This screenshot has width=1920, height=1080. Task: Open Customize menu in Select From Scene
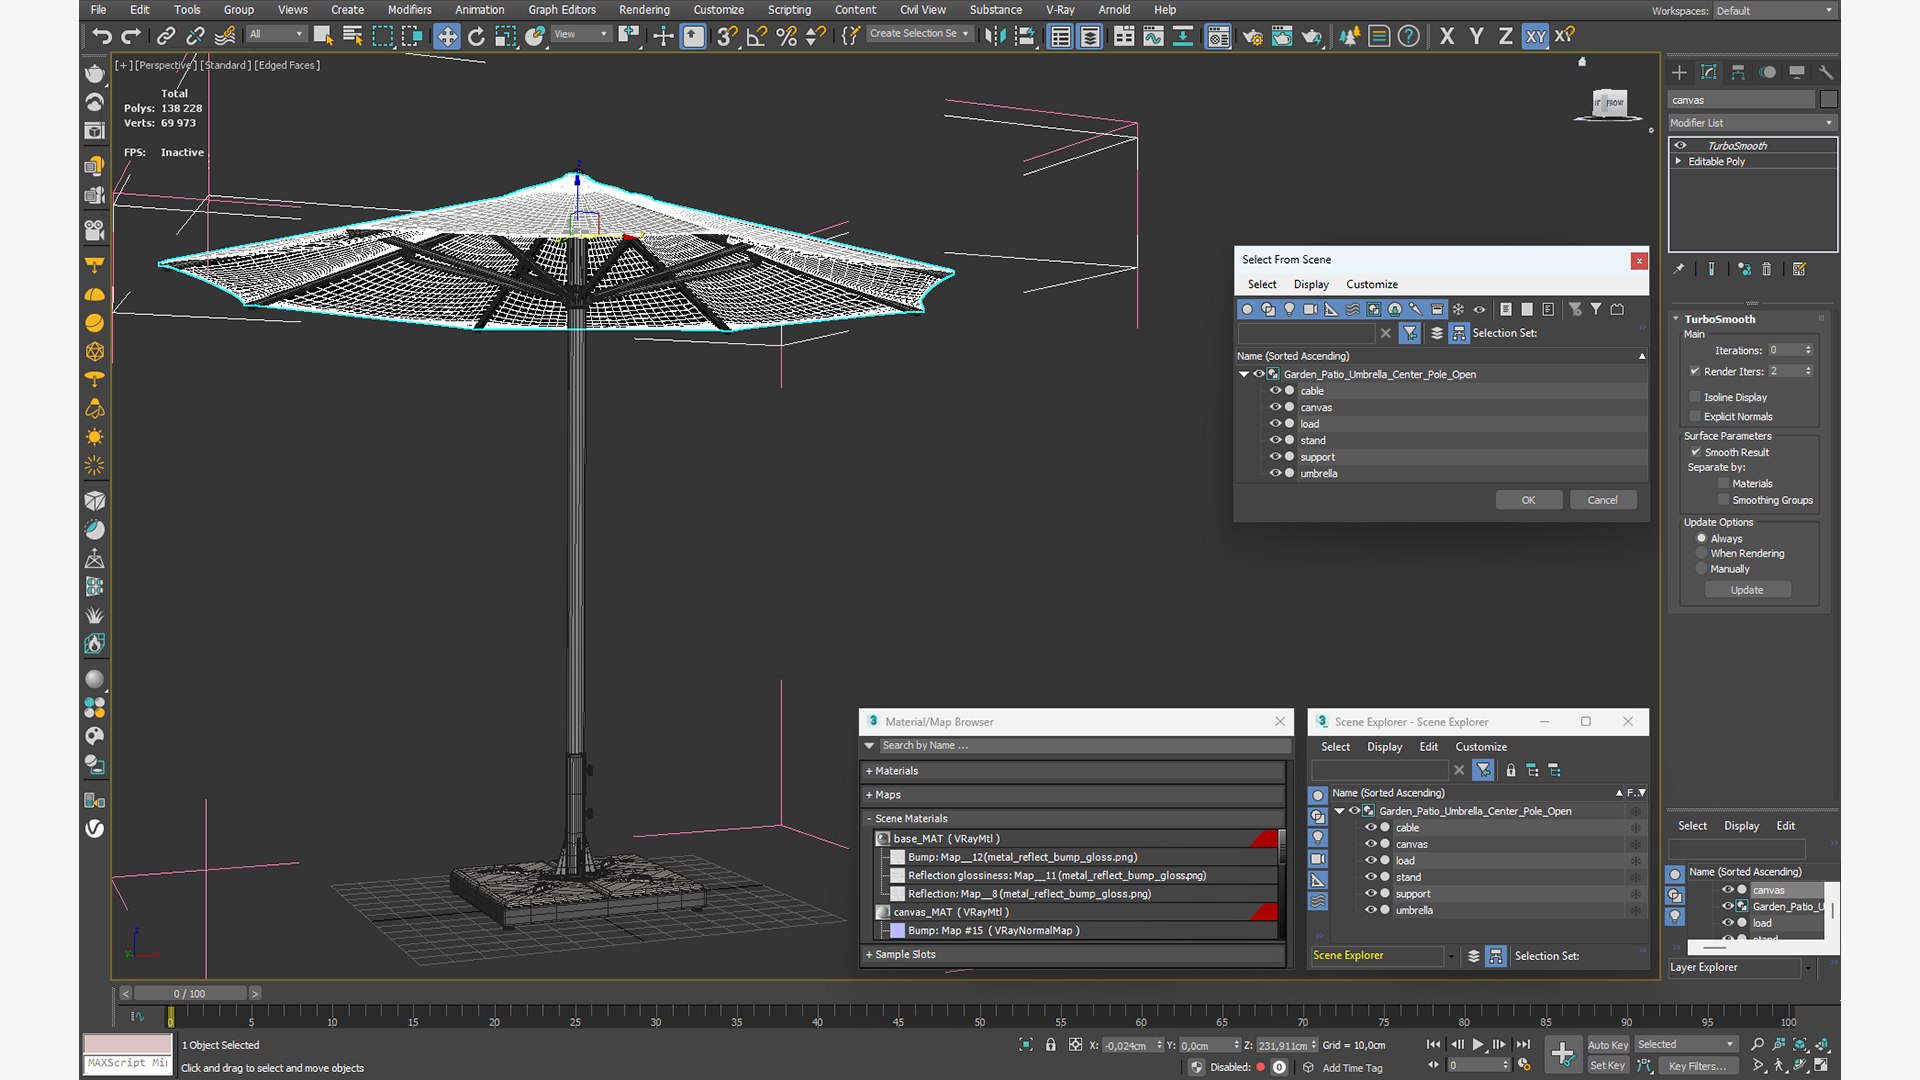tap(1372, 285)
